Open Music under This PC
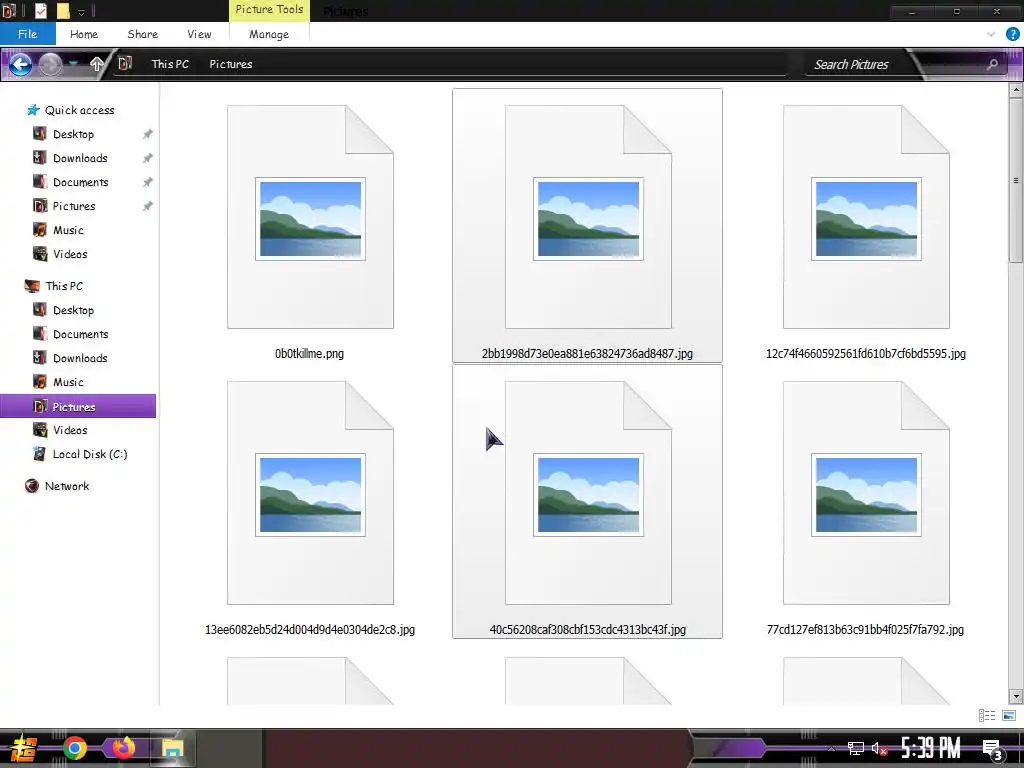This screenshot has width=1024, height=768. [x=68, y=382]
